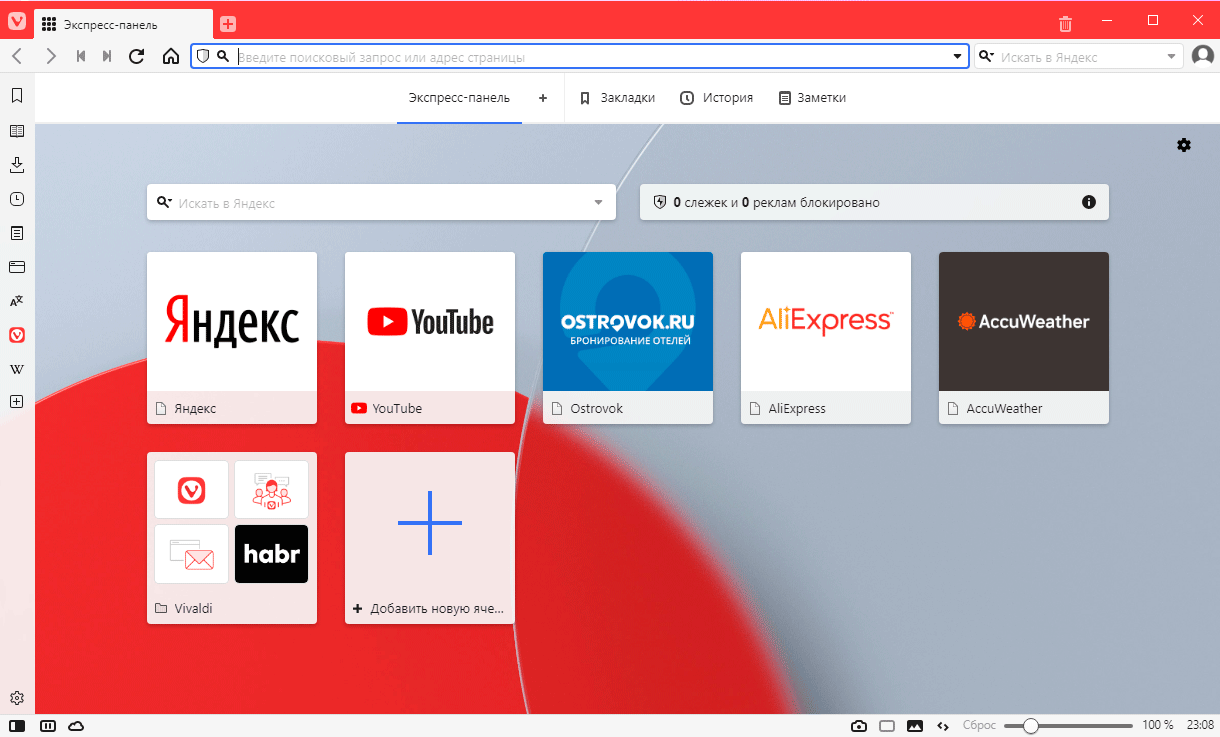Open Express panel settings gear

[x=1184, y=145]
